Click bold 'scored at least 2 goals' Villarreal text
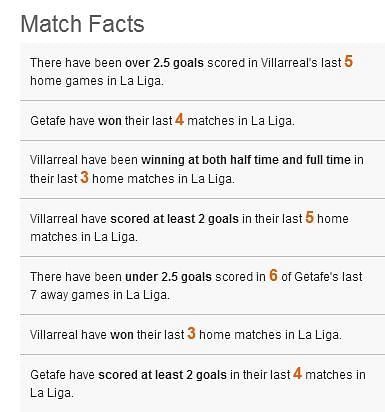385x412 pixels. pyautogui.click(x=174, y=219)
